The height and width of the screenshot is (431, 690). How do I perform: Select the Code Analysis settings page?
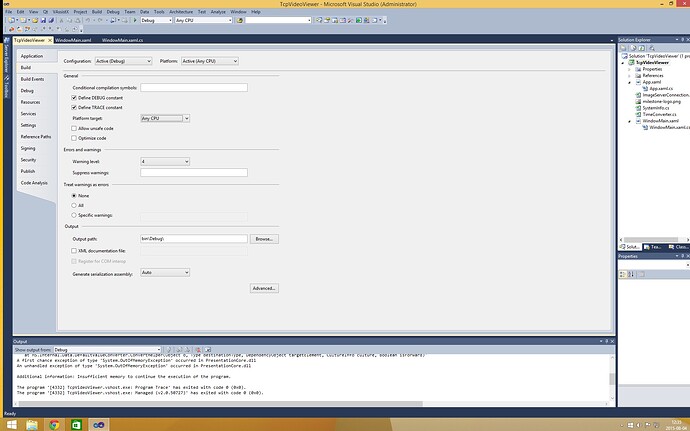pyautogui.click(x=34, y=183)
